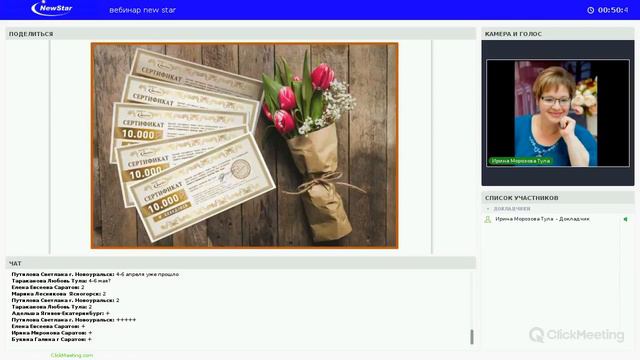This screenshot has width=640, height=360.
Task: Click the presenter person icon in participant list
Action: [487, 220]
